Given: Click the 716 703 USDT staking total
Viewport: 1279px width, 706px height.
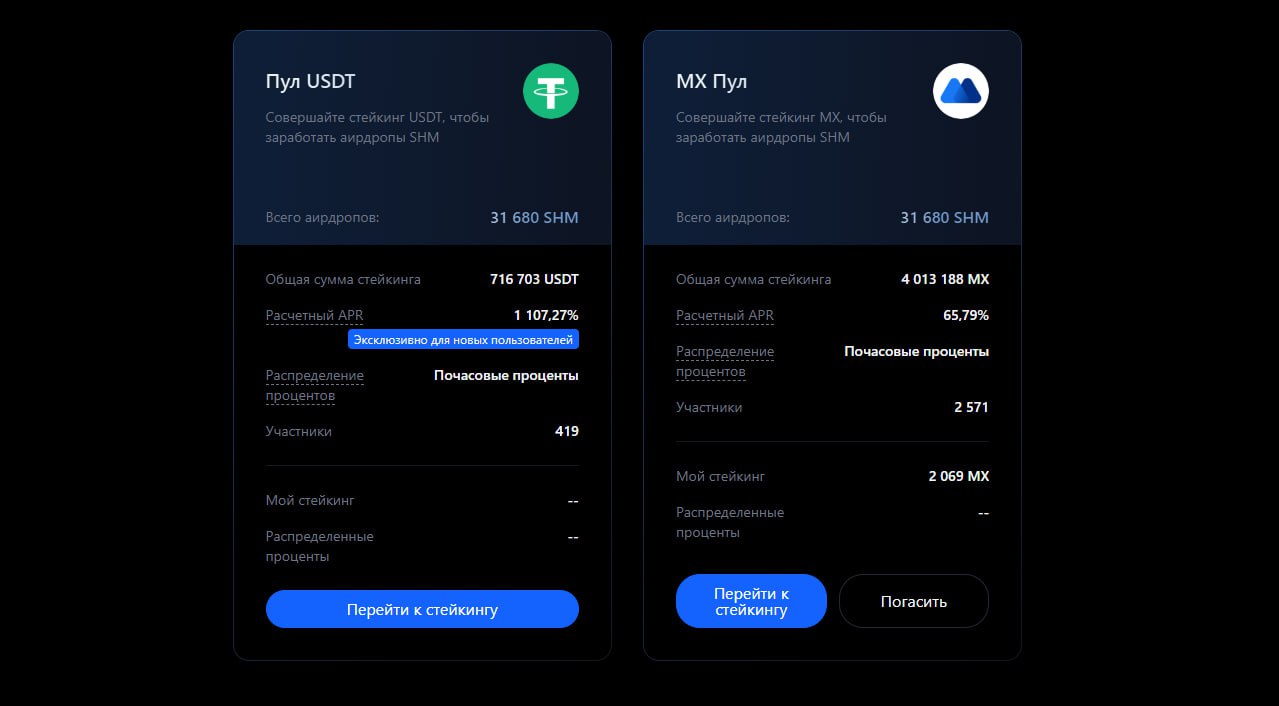Looking at the screenshot, I should (534, 279).
